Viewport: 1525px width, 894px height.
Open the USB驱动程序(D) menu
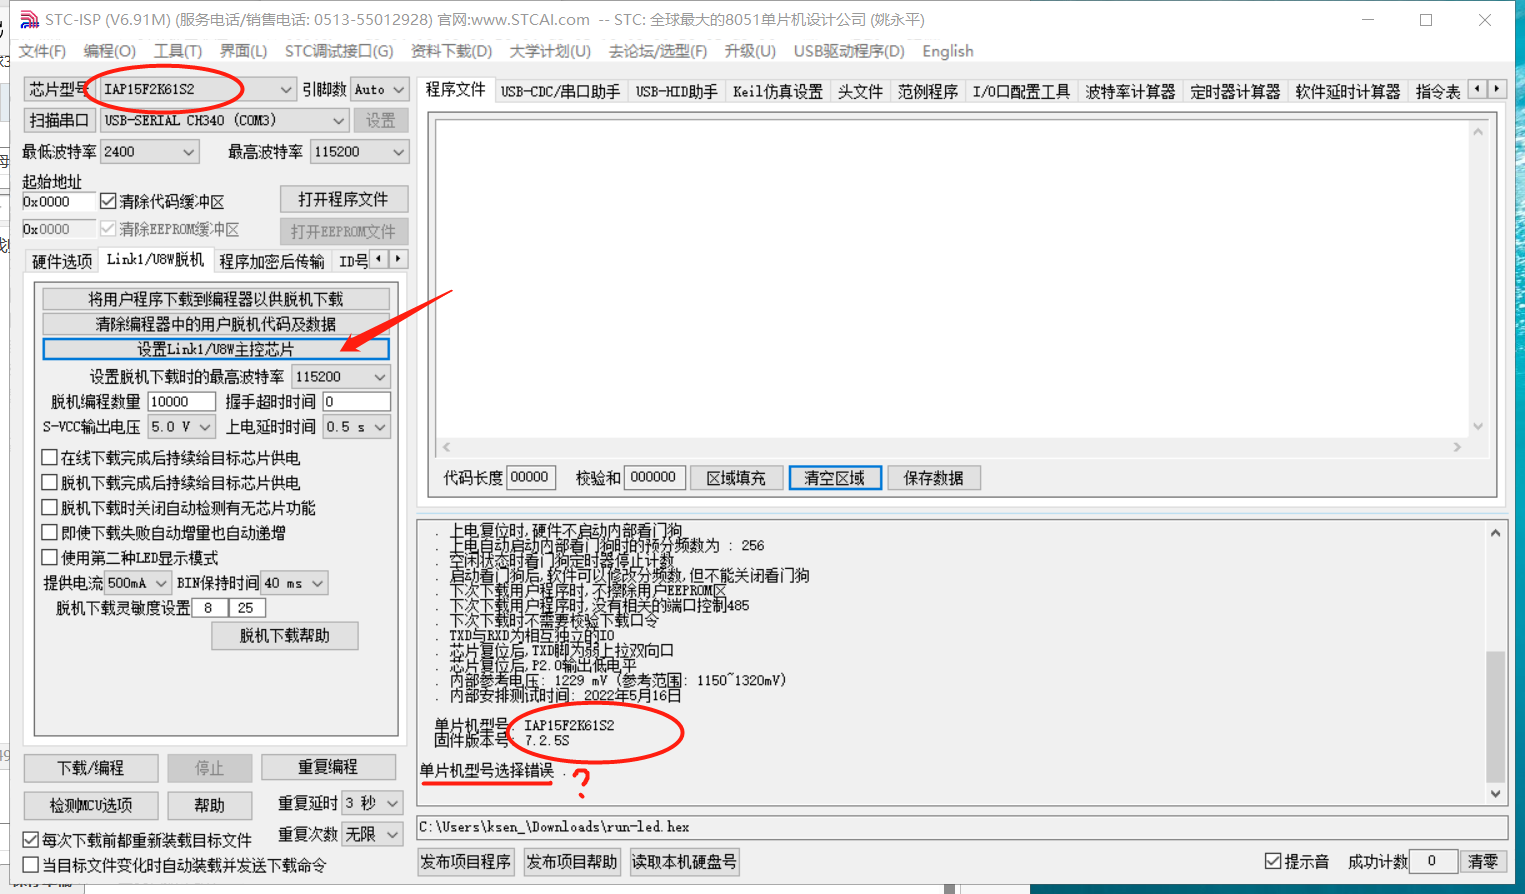pos(849,51)
